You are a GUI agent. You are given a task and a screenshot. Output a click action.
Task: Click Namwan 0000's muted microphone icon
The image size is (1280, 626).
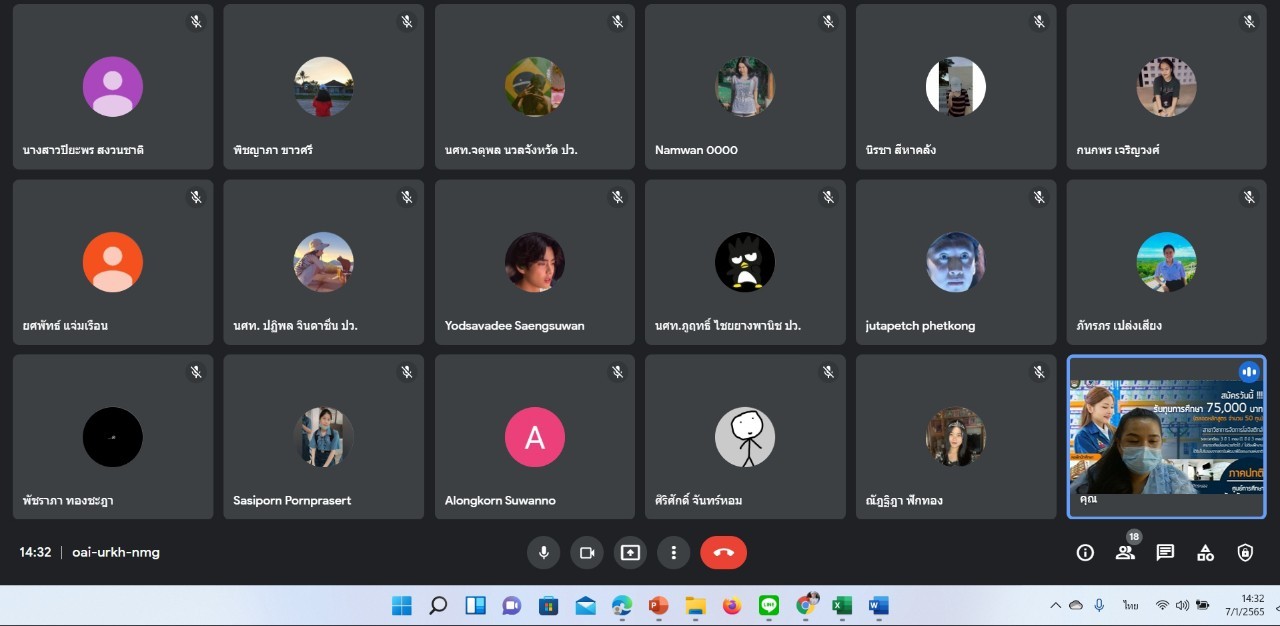(828, 21)
